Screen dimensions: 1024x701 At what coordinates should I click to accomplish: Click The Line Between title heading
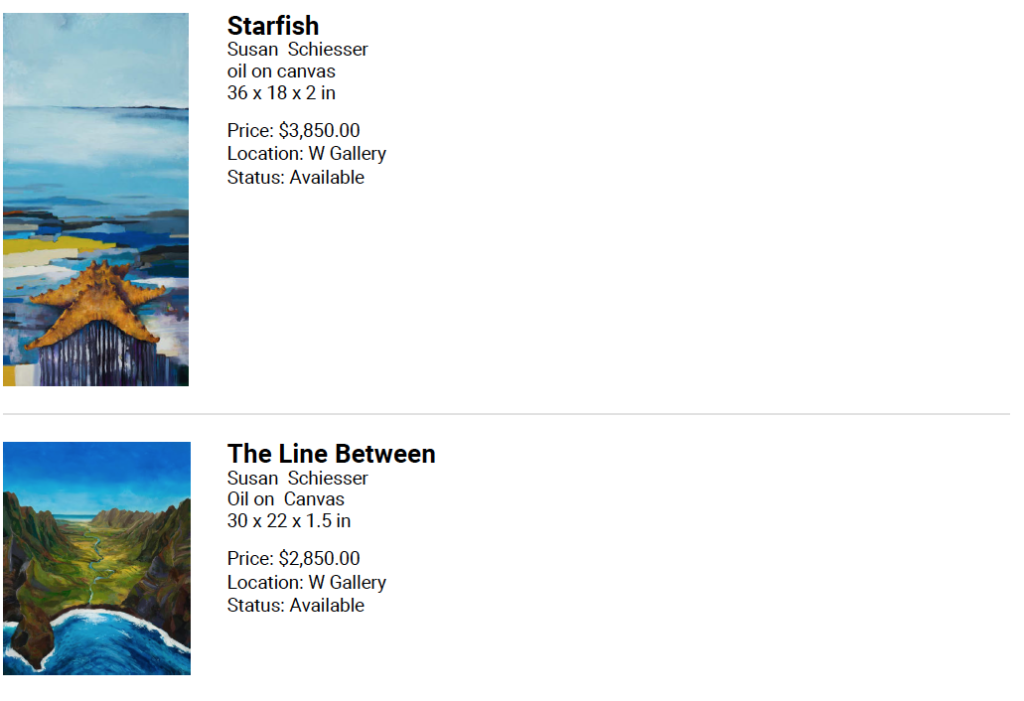pos(331,454)
